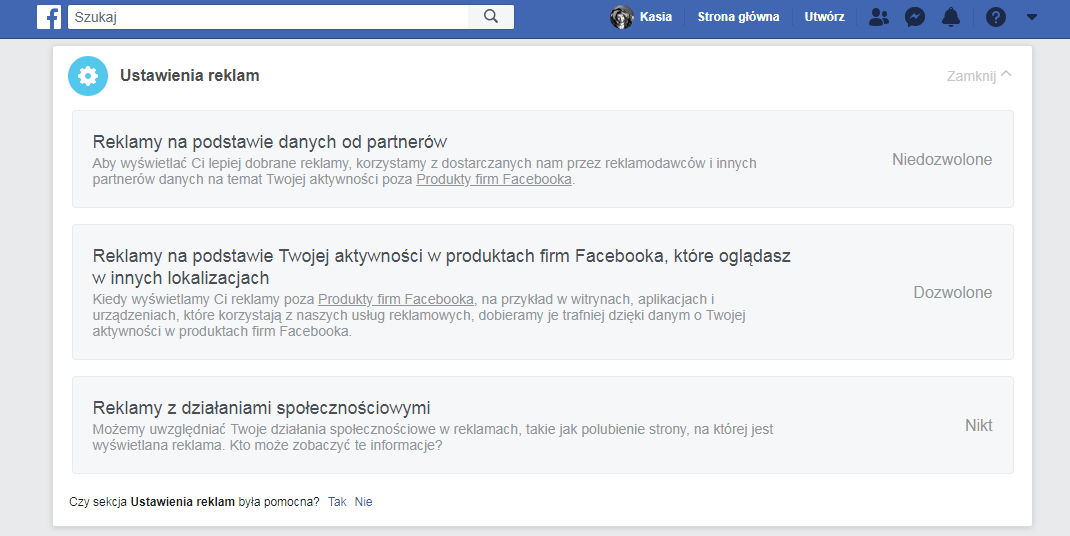Screen dimensions: 1070x536
Task: Open the help question mark icon
Action: point(996,17)
